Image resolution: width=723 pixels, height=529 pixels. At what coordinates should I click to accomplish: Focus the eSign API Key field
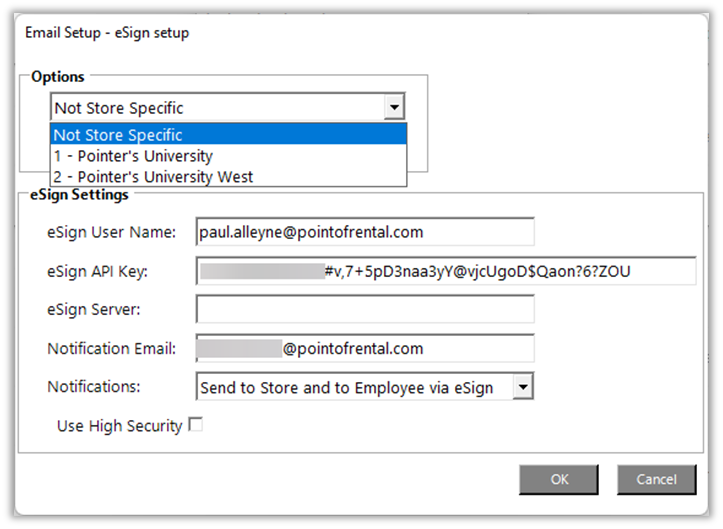click(445, 271)
